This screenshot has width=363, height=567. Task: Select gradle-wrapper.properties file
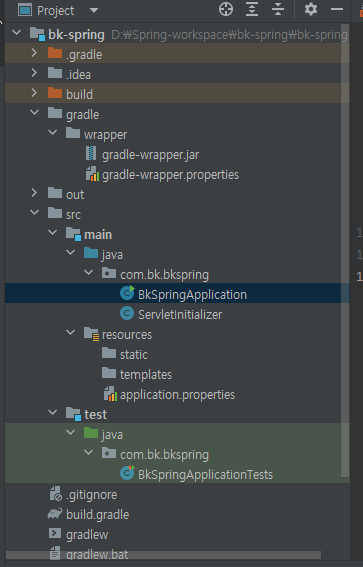[170, 175]
